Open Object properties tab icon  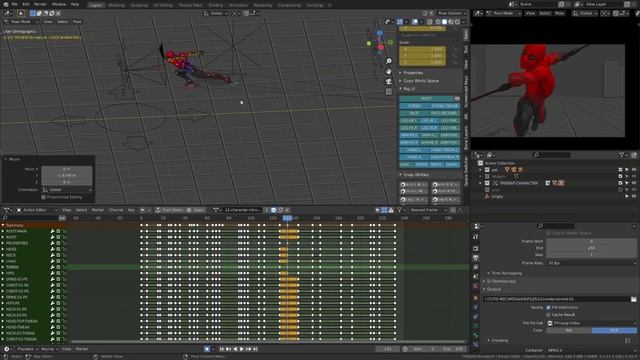click(476, 298)
